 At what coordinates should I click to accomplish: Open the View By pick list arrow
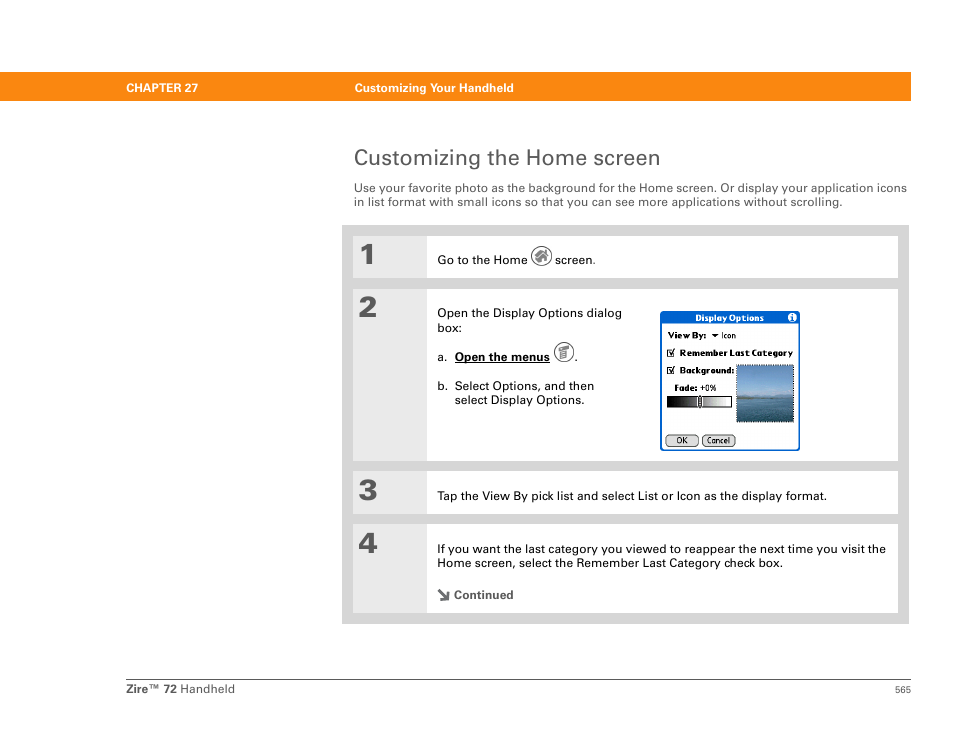715,335
